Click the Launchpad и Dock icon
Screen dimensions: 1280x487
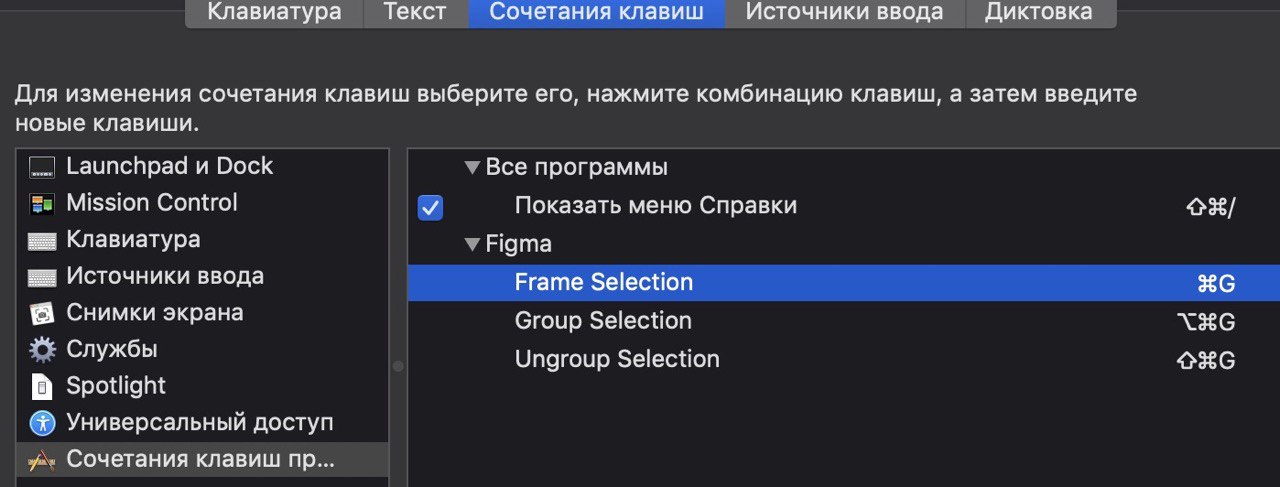tap(41, 167)
